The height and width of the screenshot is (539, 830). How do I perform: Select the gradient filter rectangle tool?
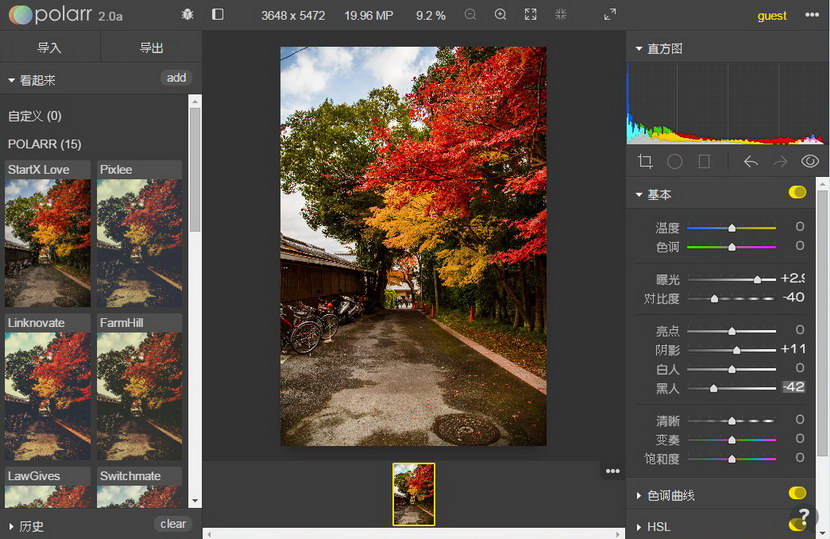[704, 161]
